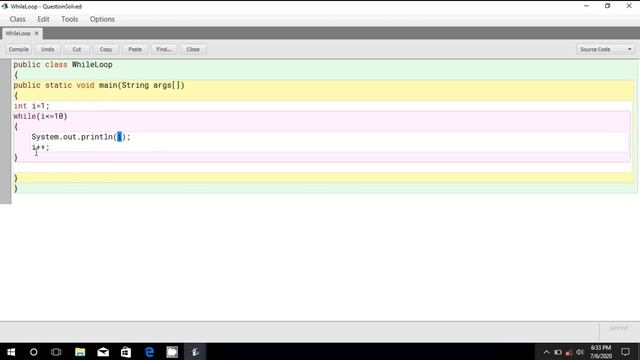The image size is (640, 360).
Task: Click the Copy button
Action: (106, 49)
